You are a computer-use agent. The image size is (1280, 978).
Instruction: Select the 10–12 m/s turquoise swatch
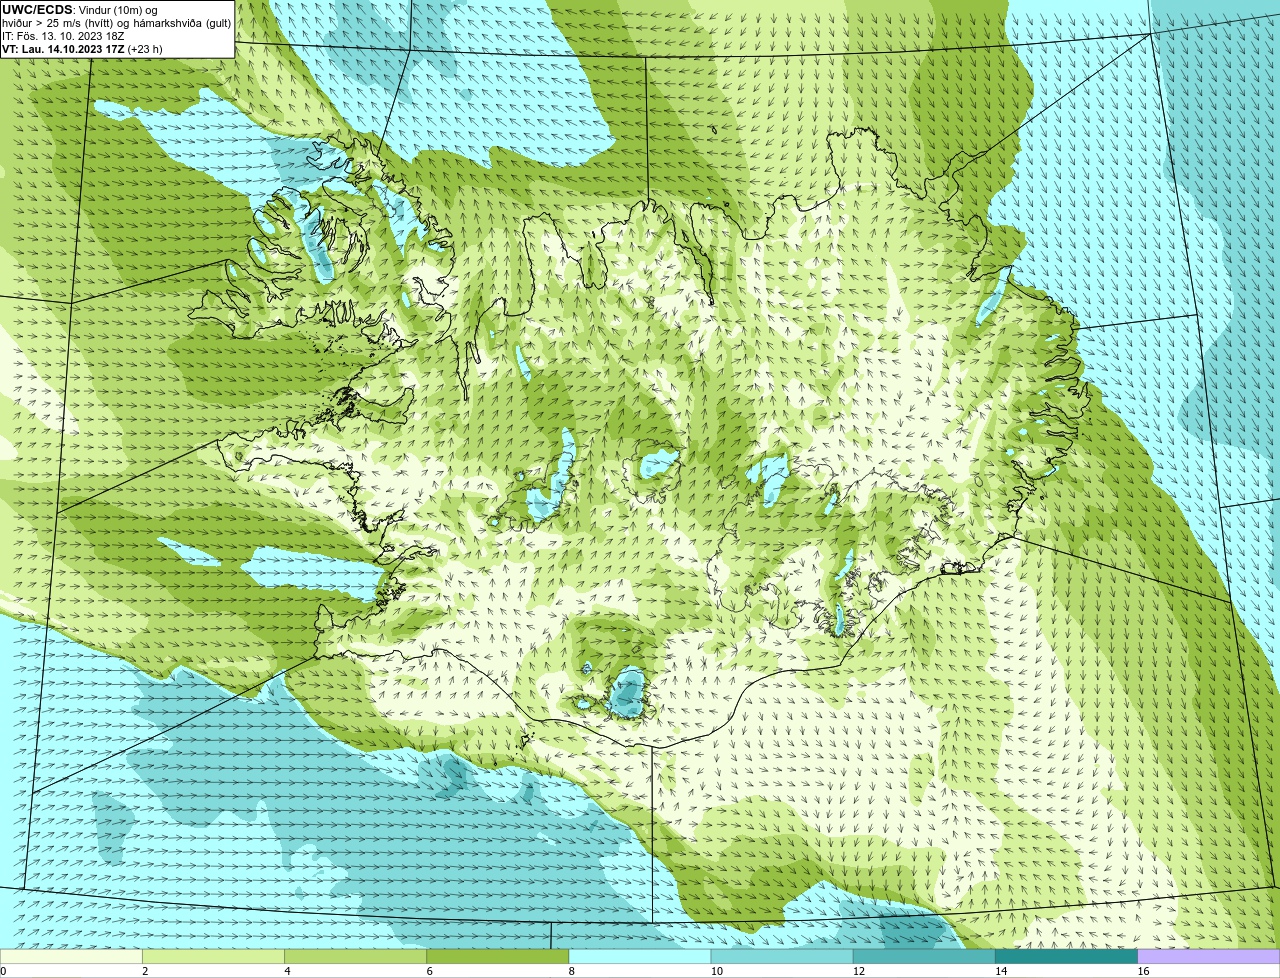pyautogui.click(x=782, y=956)
